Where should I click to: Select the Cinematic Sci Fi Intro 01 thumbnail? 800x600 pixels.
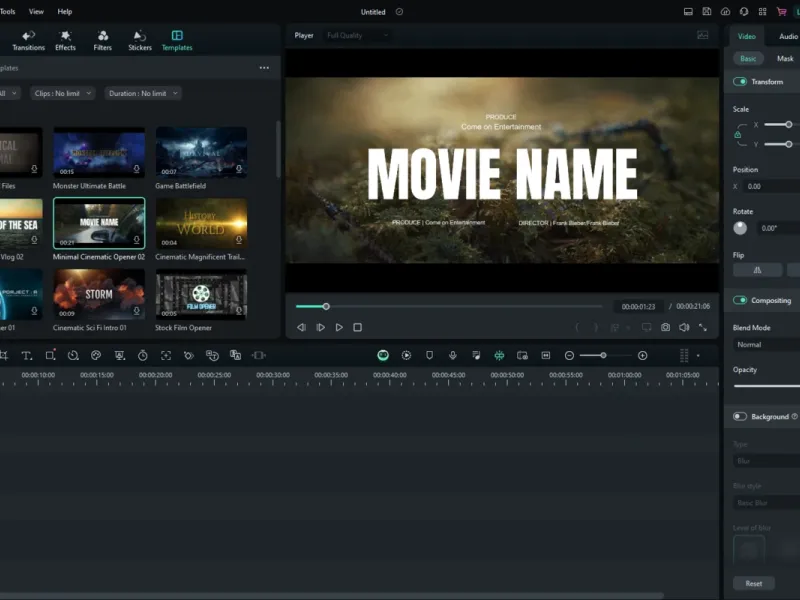[x=99, y=294]
